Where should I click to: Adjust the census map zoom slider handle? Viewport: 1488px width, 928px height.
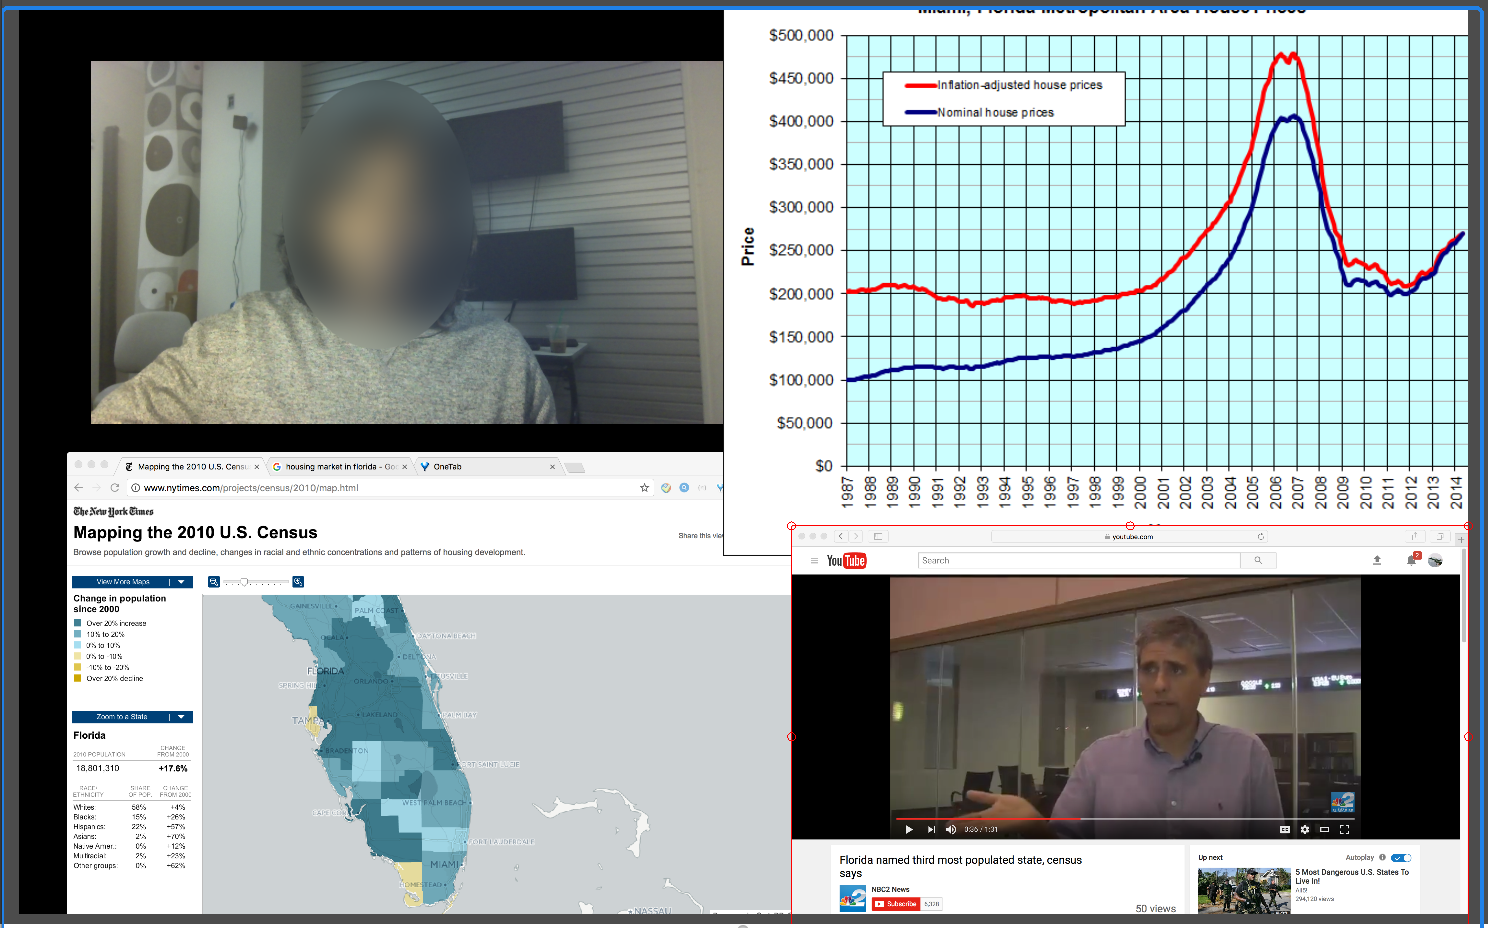pos(244,582)
